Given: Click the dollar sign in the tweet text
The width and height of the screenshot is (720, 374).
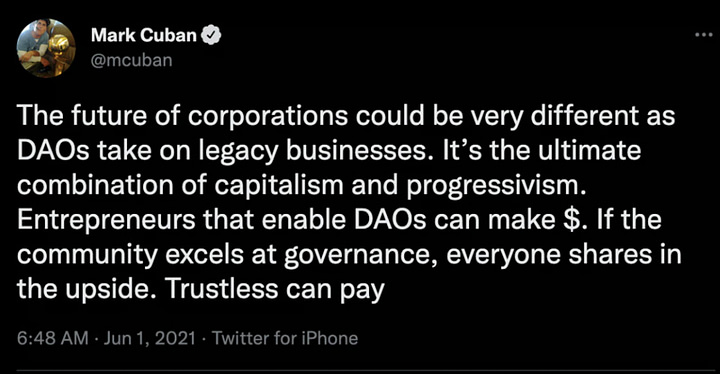Looking at the screenshot, I should 569,220.
